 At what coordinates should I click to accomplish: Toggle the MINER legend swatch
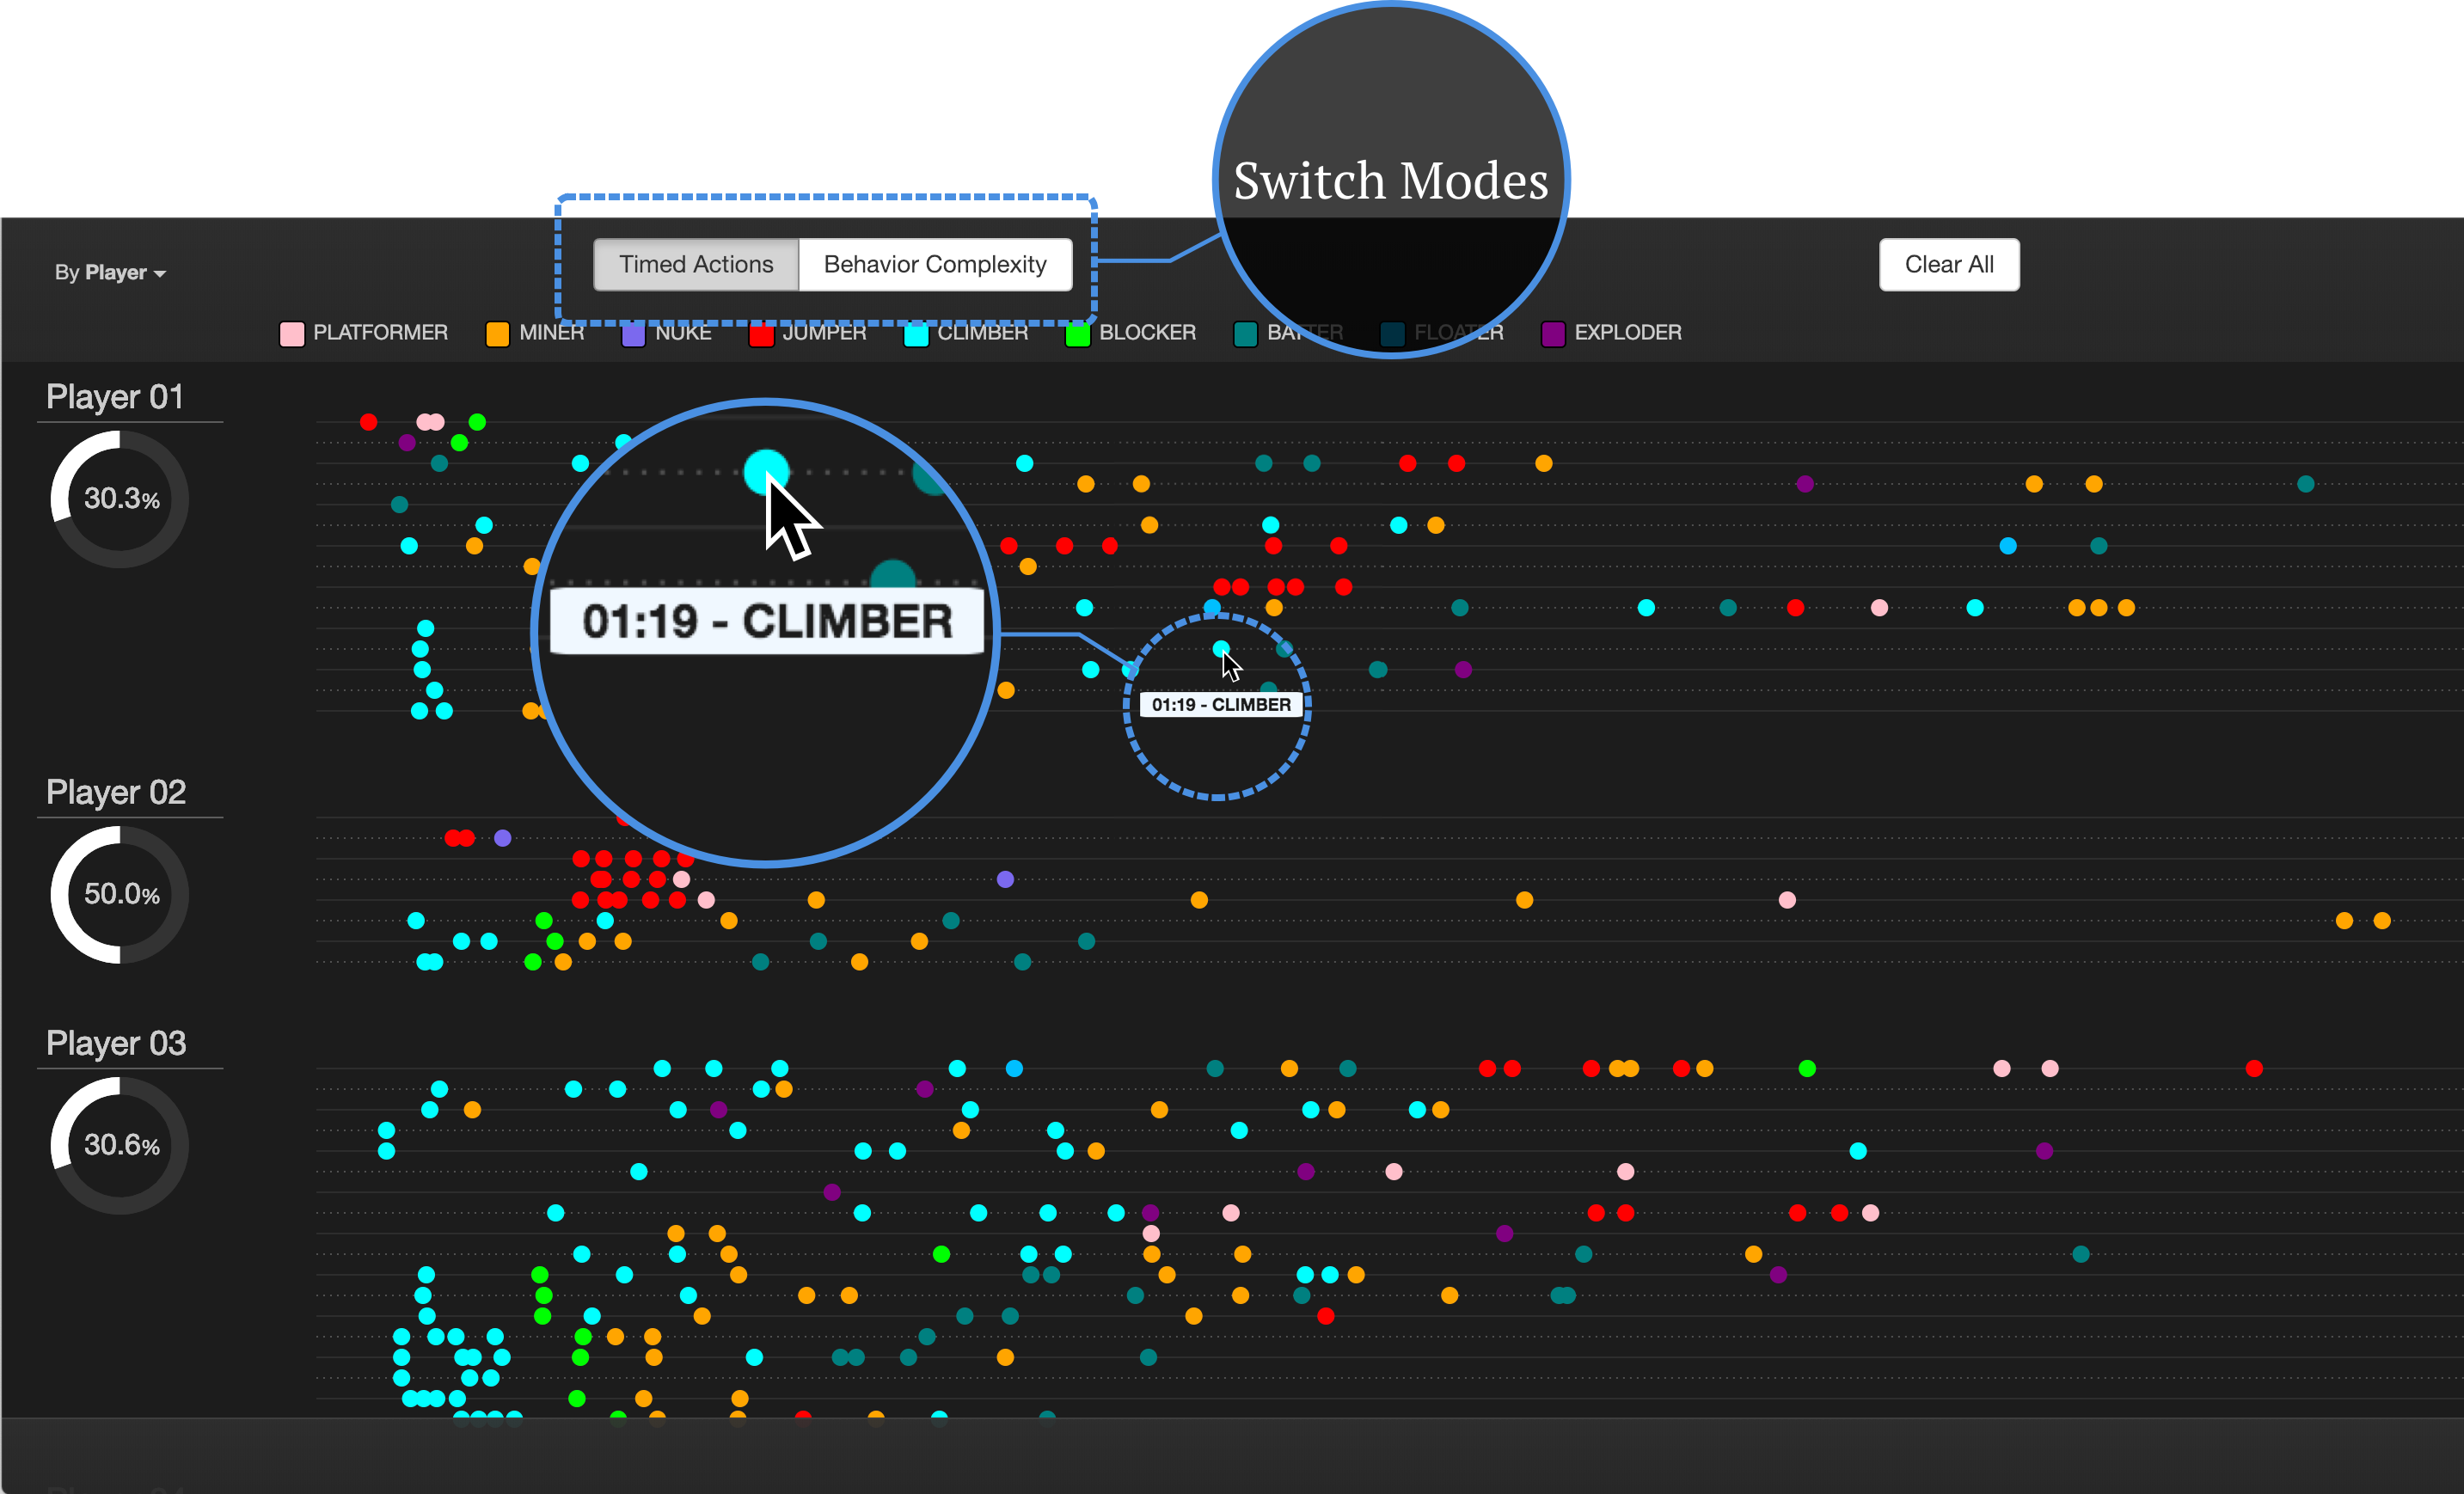[x=497, y=333]
